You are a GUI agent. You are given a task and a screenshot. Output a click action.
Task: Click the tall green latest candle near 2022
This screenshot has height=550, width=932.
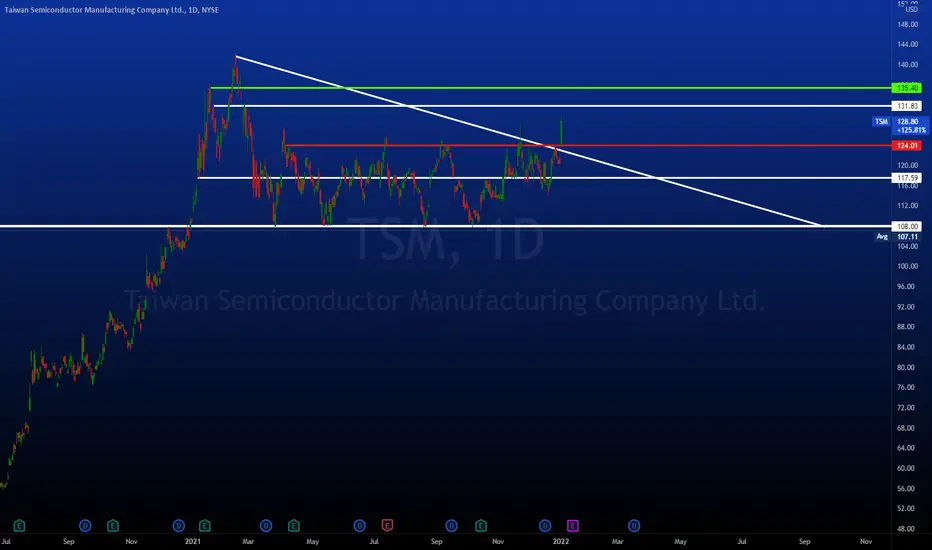561,133
